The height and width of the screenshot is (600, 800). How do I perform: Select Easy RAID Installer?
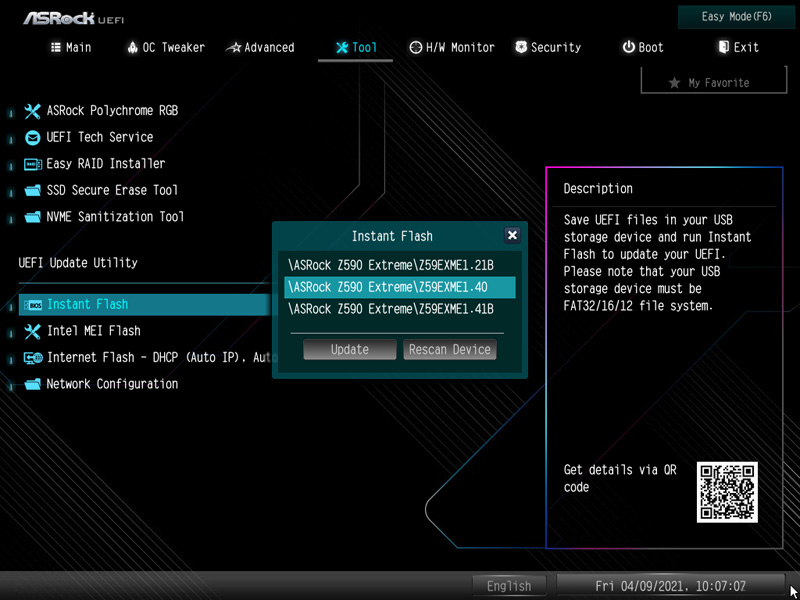[x=106, y=164]
